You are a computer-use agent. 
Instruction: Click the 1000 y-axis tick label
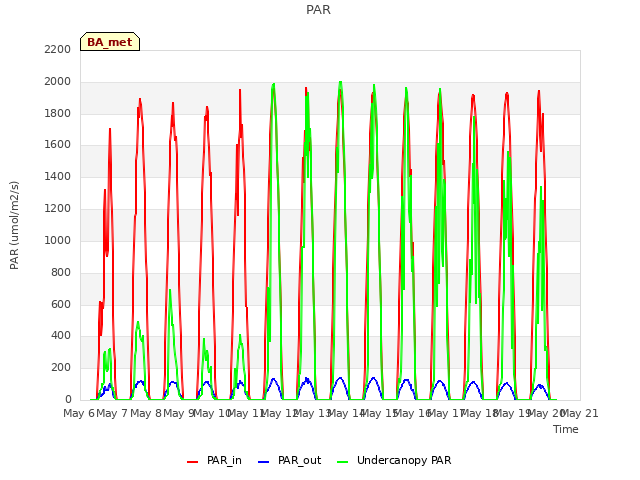point(58,240)
